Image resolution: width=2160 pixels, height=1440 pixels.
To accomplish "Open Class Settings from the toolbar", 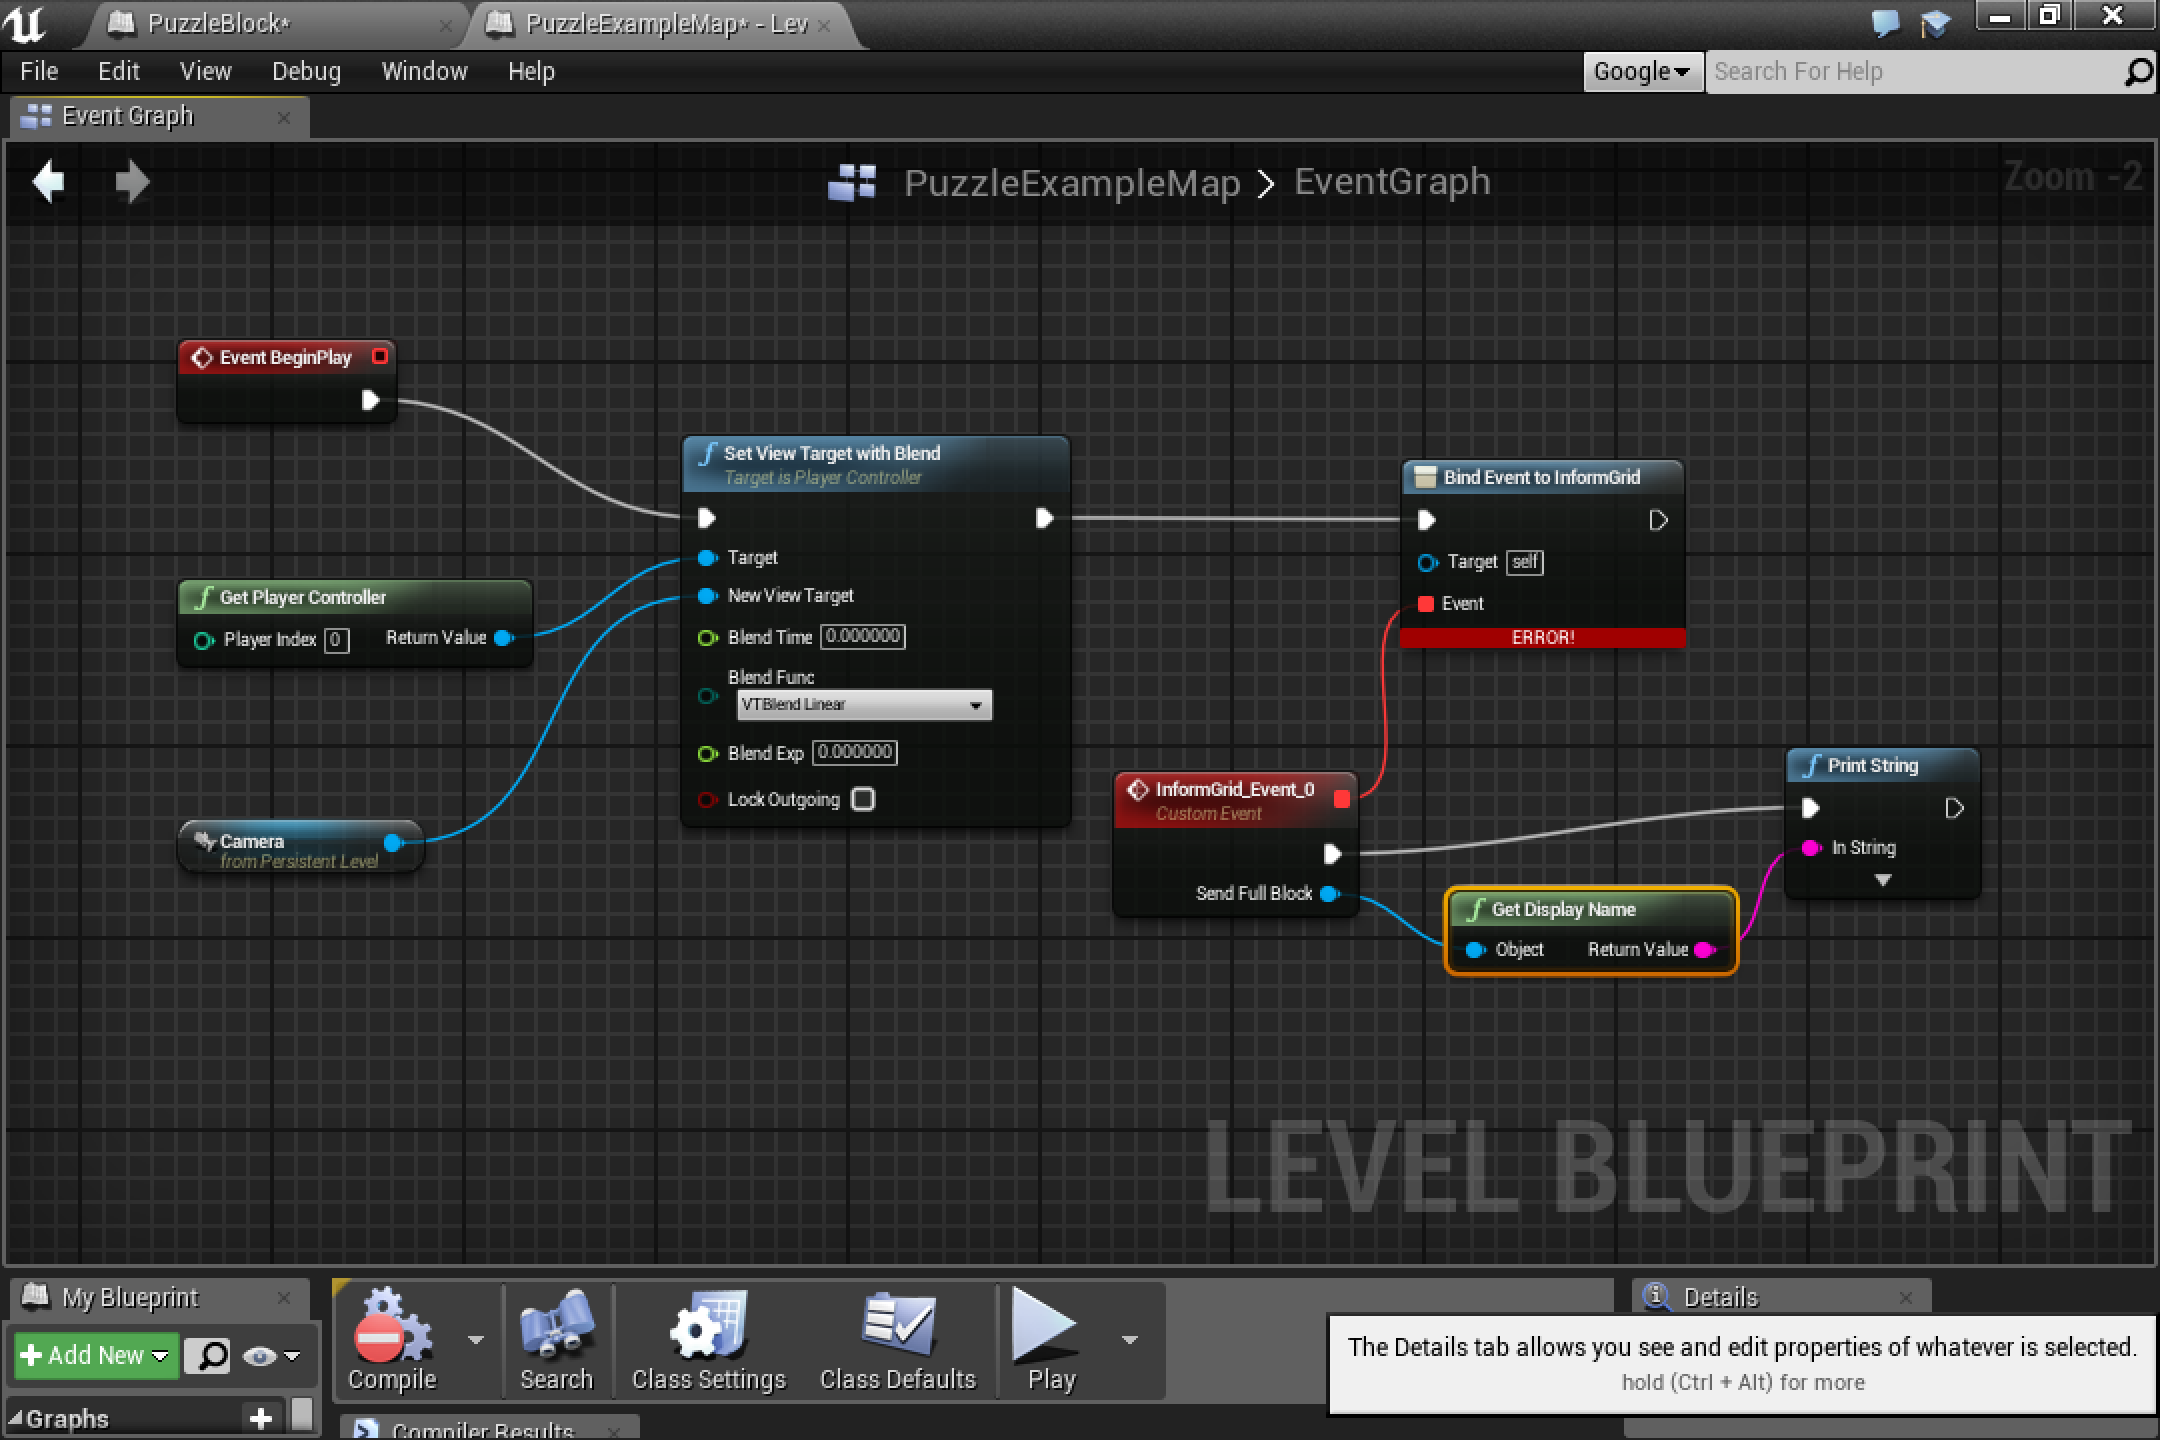I will (708, 1340).
